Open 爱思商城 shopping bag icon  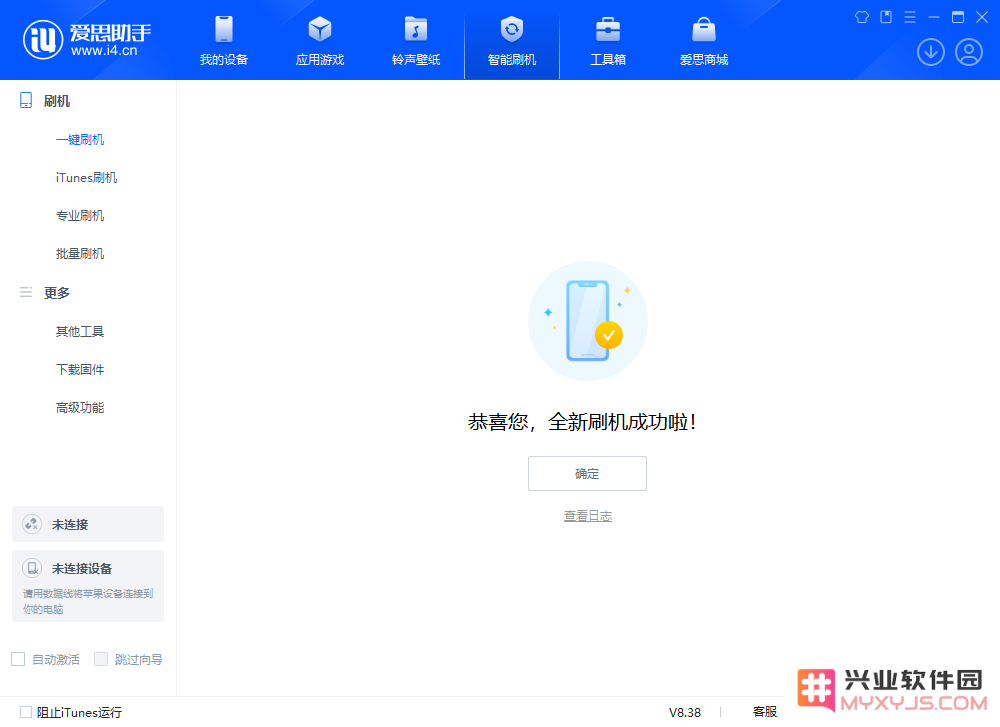[704, 29]
